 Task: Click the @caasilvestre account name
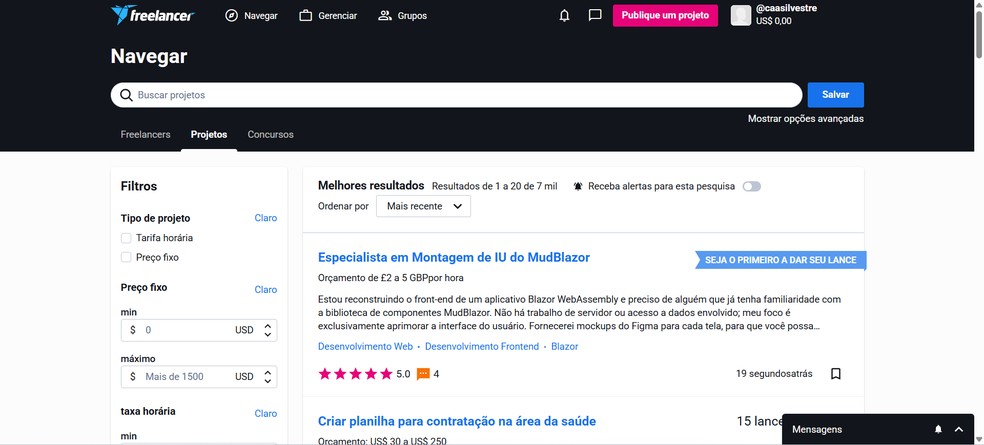[x=786, y=9]
